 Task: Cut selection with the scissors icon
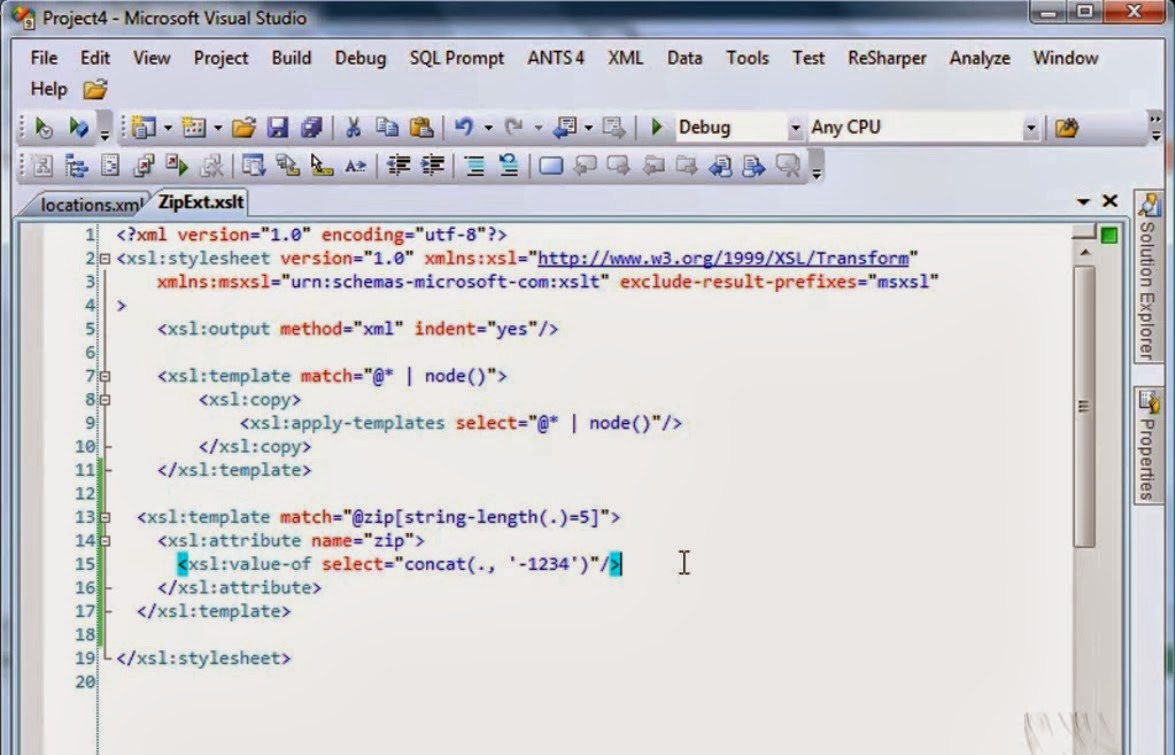click(x=353, y=127)
